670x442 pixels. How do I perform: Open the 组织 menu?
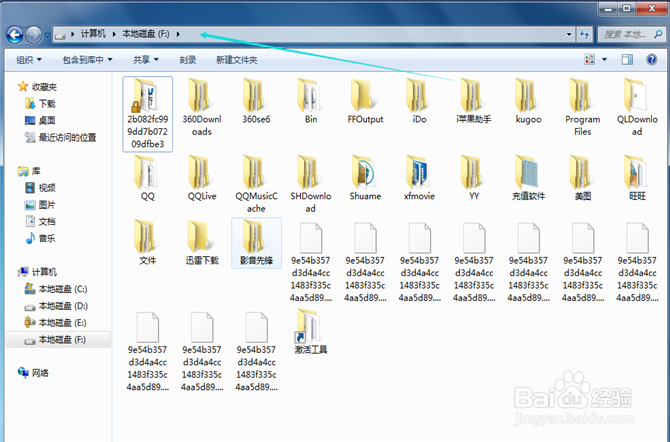pyautogui.click(x=29, y=60)
